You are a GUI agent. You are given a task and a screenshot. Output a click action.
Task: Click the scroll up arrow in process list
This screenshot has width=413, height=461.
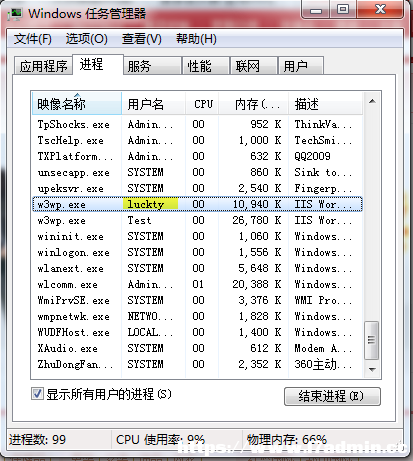point(372,101)
